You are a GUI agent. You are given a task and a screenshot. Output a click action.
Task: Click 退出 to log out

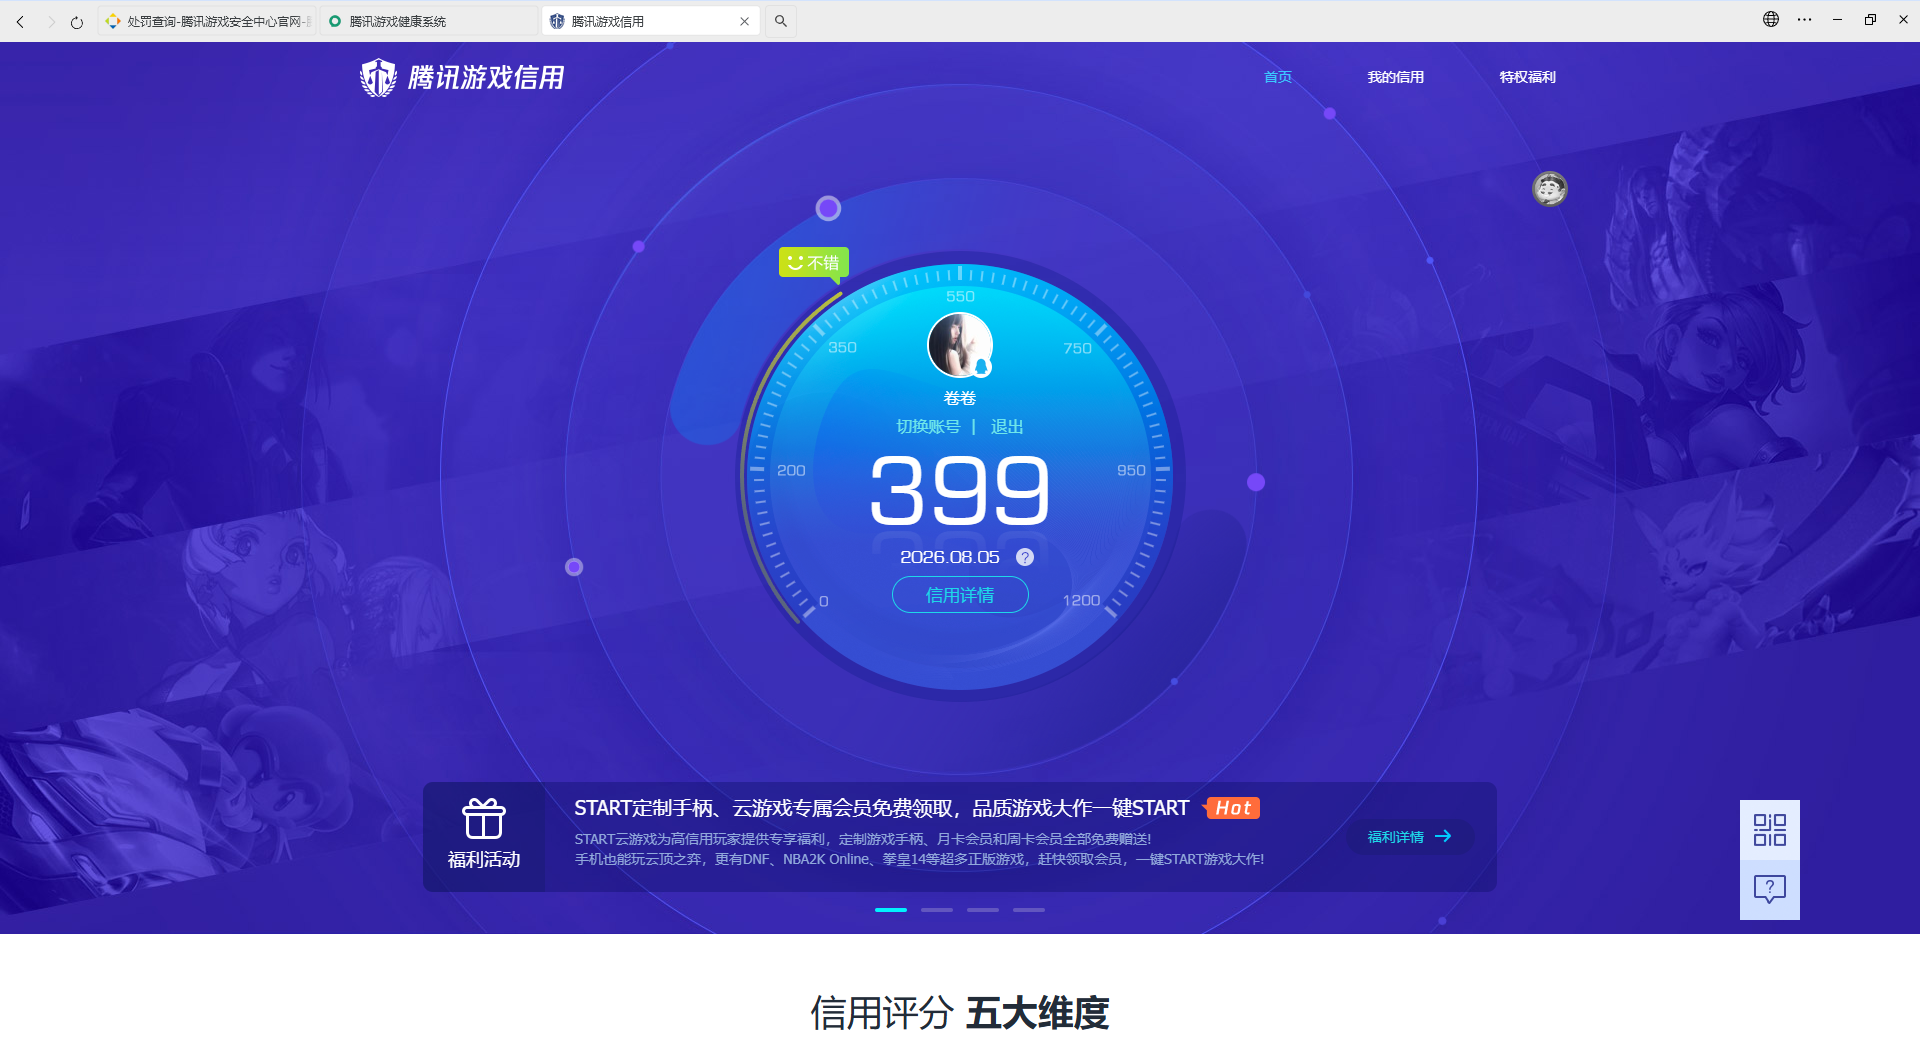(x=1007, y=427)
